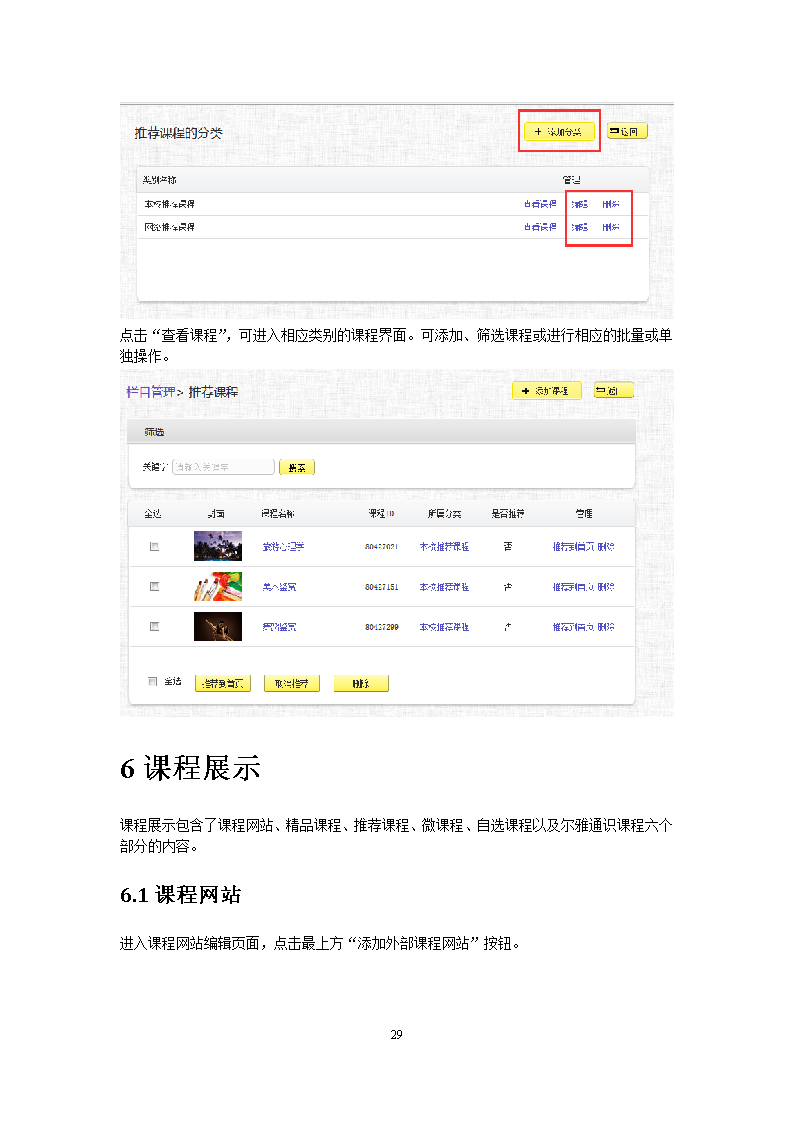Viewport: 793px width, 1122px height.
Task: Select course ID 80437151 text
Action: pyautogui.click(x=381, y=587)
